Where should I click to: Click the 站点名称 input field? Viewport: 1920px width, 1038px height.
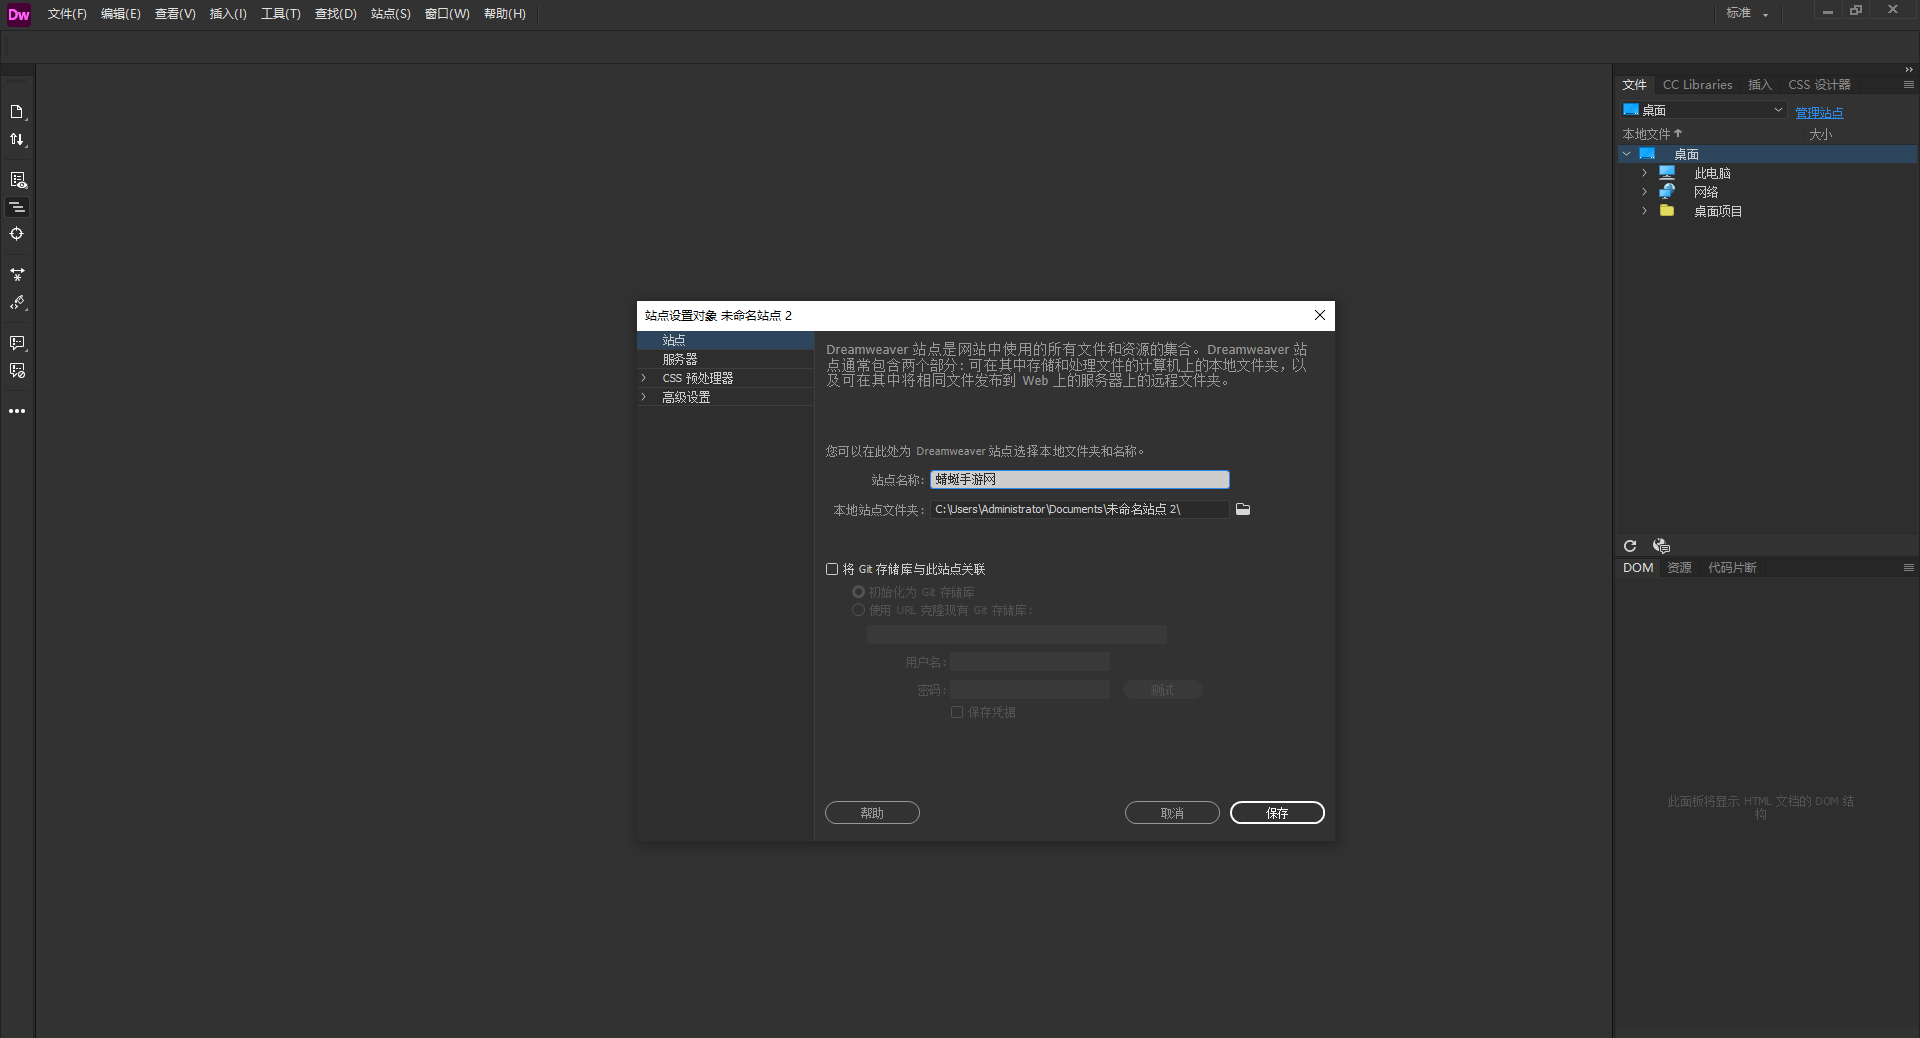point(1080,480)
